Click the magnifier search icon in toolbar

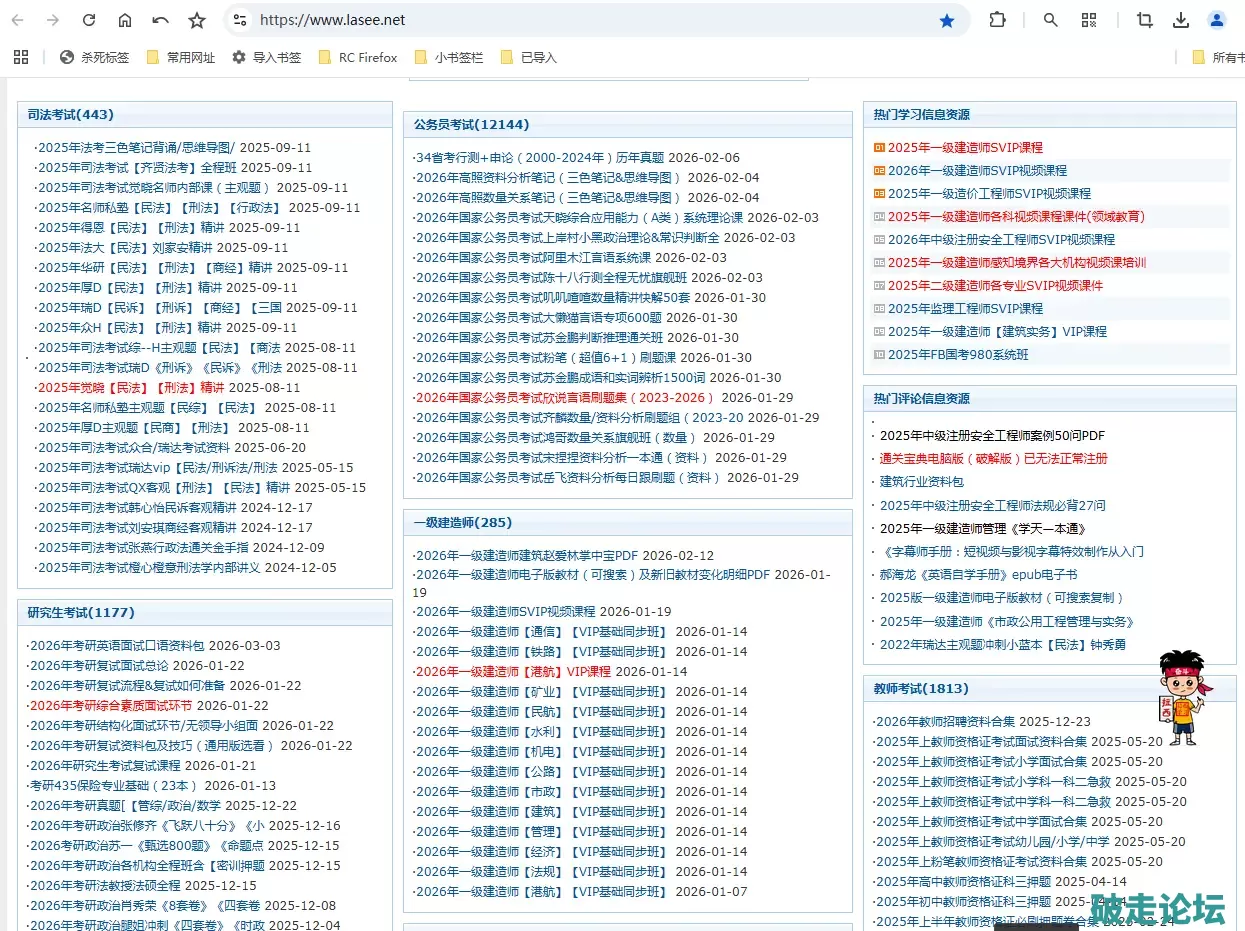(x=1050, y=20)
